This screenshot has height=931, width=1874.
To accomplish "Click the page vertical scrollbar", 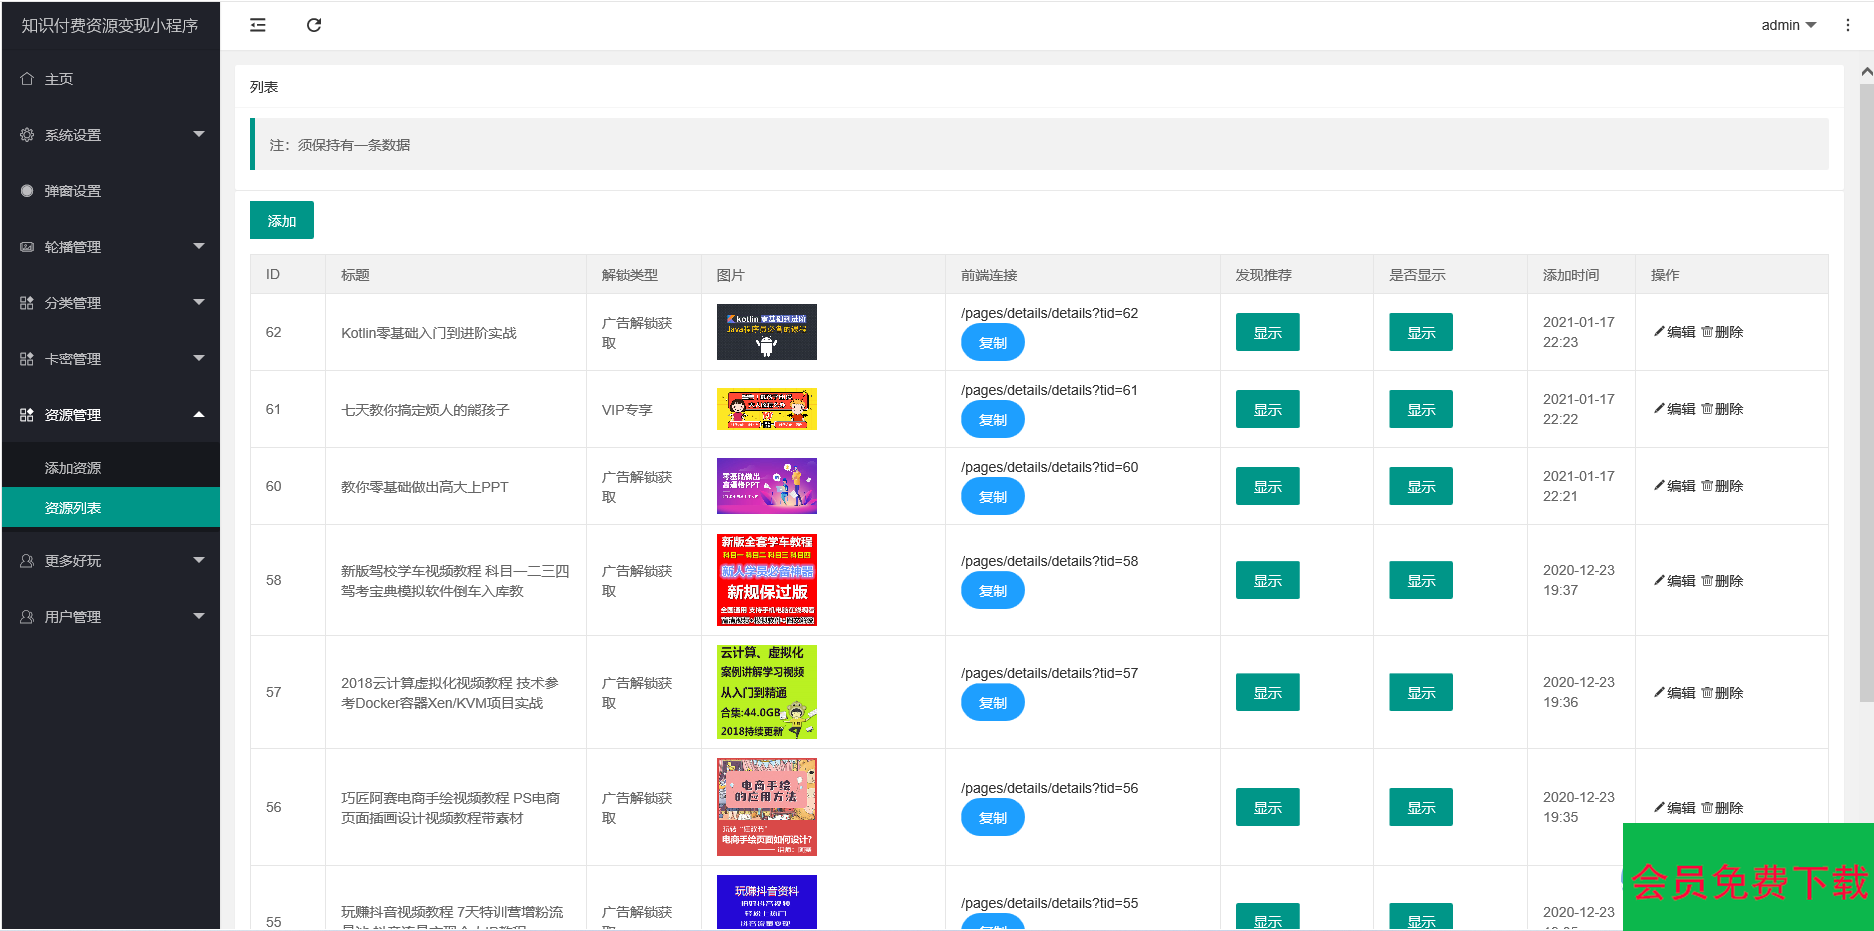I will pos(1866,400).
